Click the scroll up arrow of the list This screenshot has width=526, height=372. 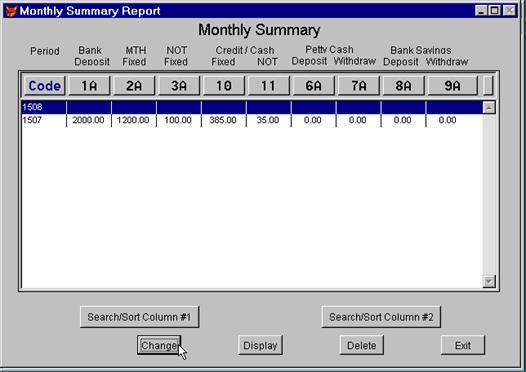(489, 108)
